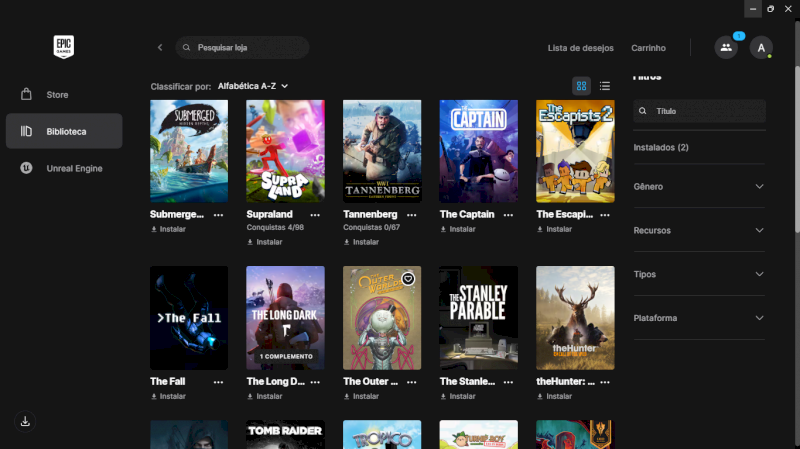Install The Outer Worlds
The height and width of the screenshot is (449, 800).
(x=361, y=396)
